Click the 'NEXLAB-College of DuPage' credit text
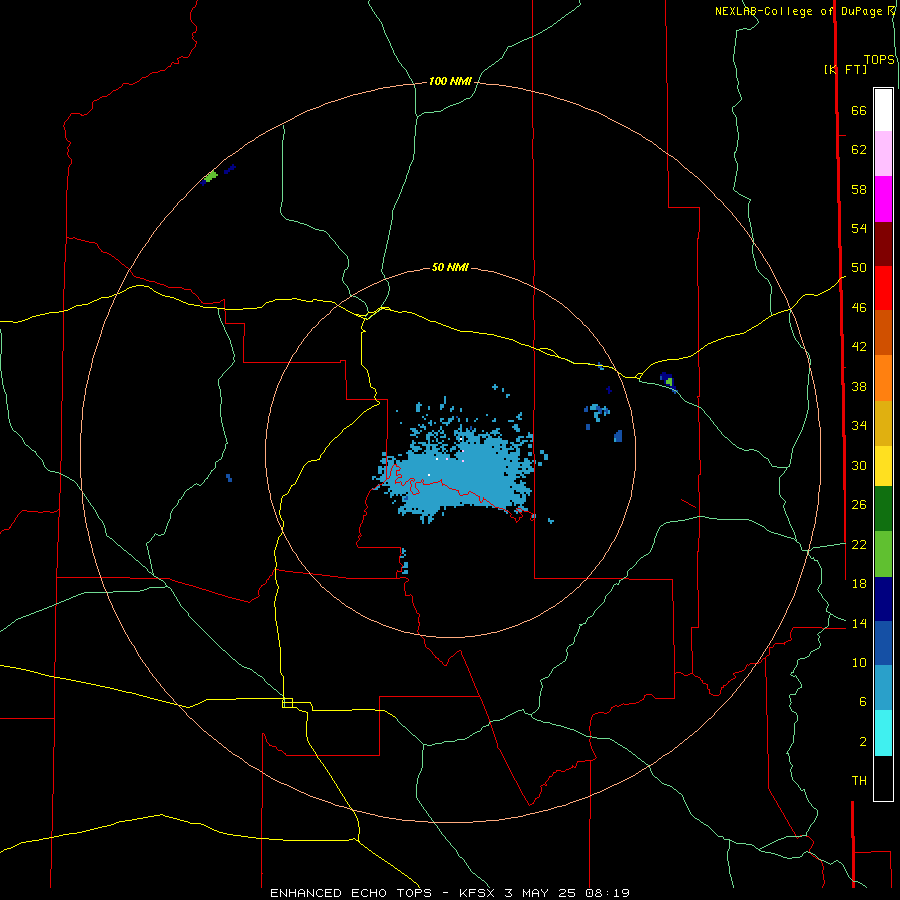 pos(798,11)
